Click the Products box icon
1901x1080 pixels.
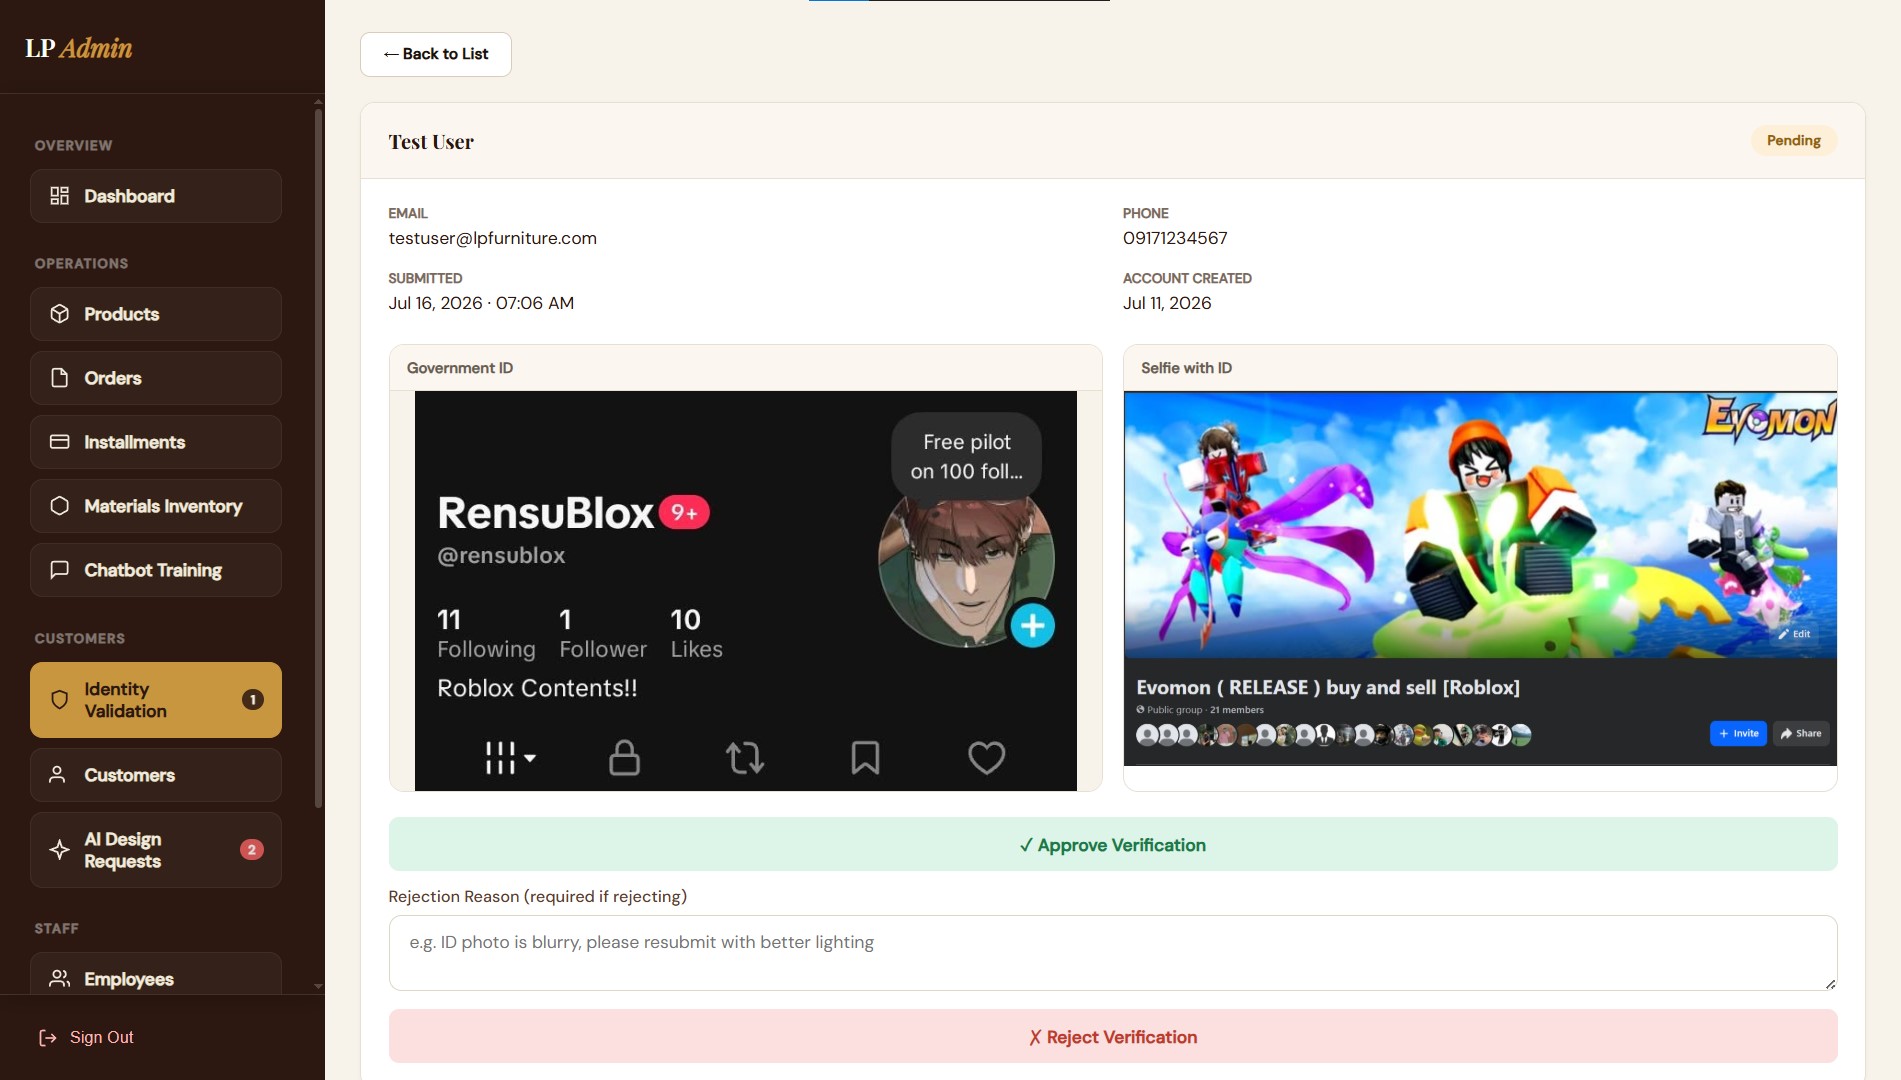tap(60, 314)
